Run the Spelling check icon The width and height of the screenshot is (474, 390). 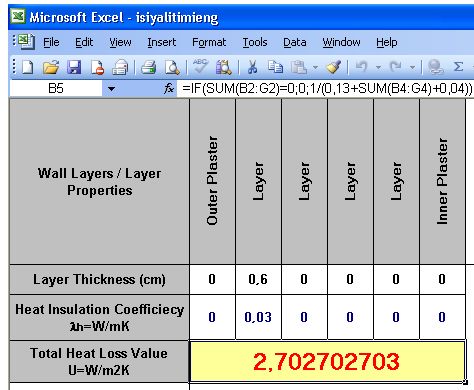click(x=200, y=67)
